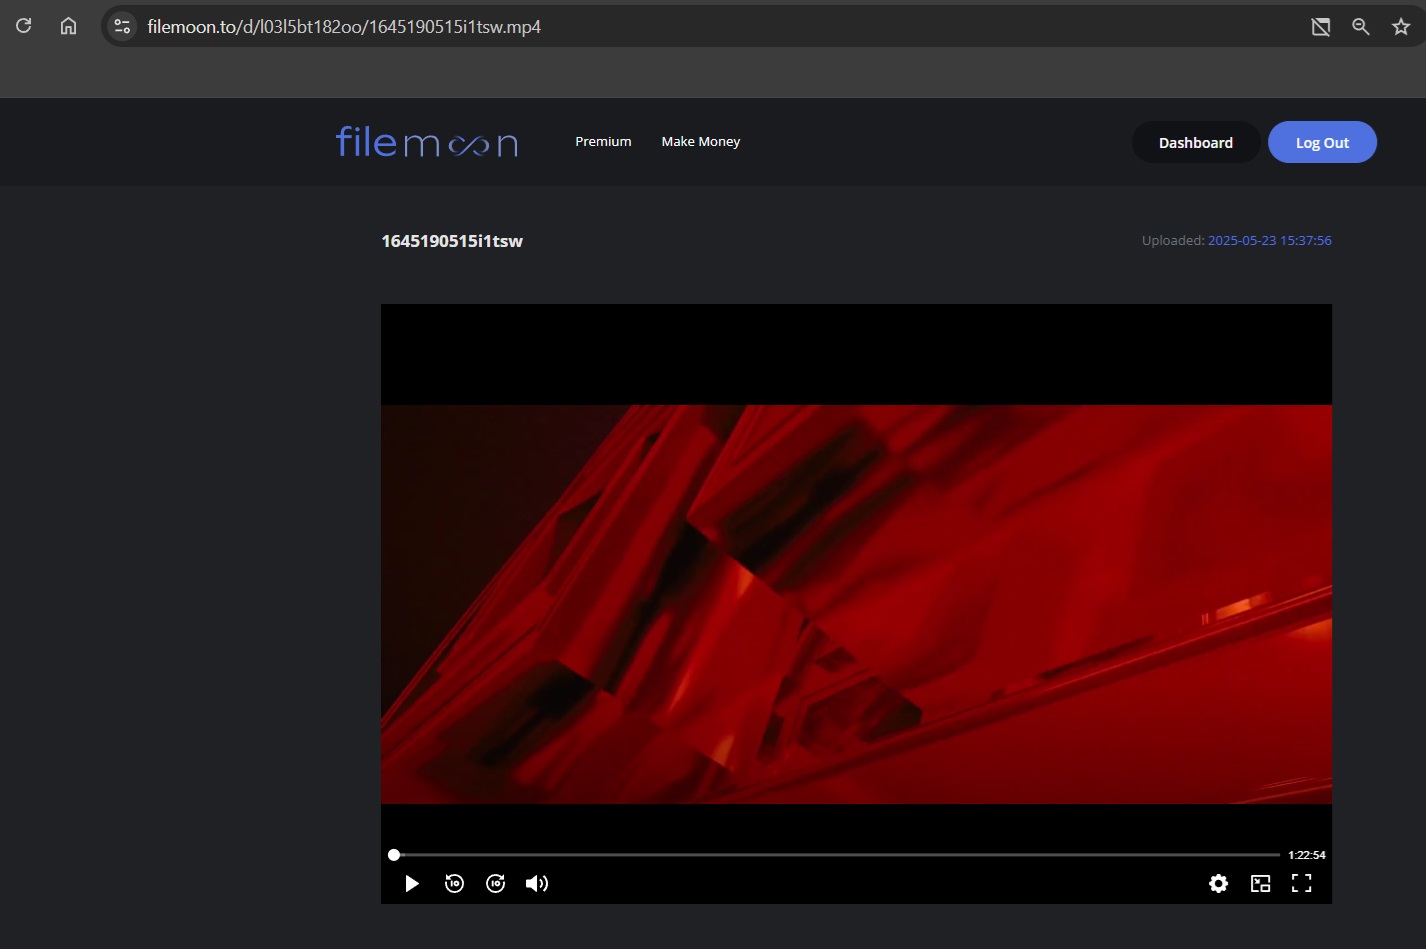
Task: Open the Premium menu item
Action: point(602,141)
